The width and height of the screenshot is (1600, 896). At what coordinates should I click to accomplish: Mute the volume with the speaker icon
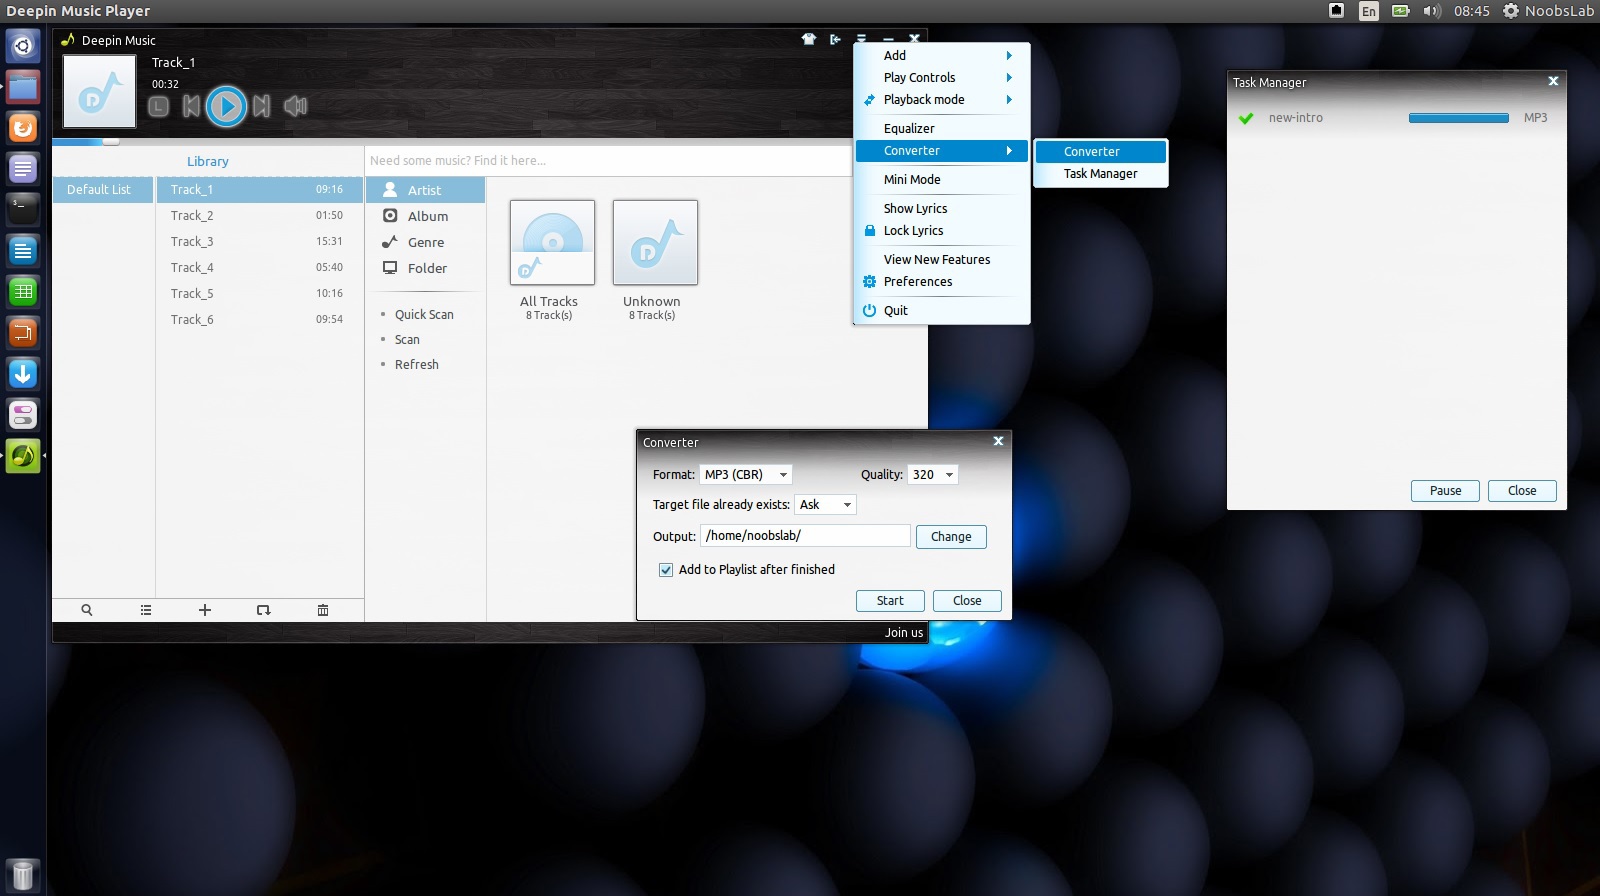click(x=295, y=106)
